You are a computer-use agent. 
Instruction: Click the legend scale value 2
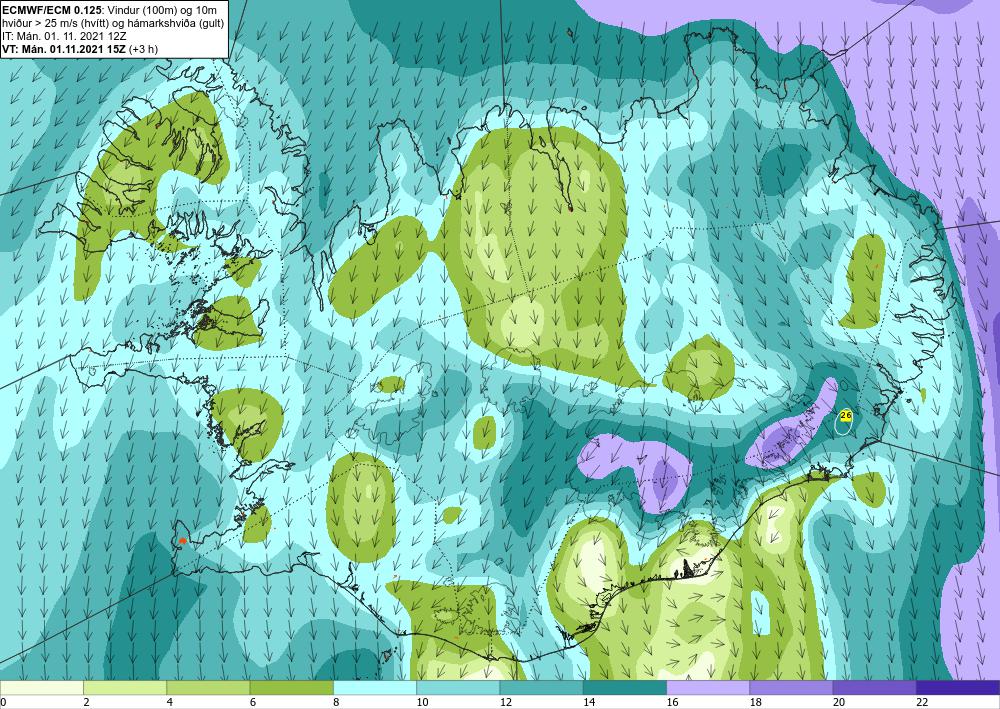[86, 702]
